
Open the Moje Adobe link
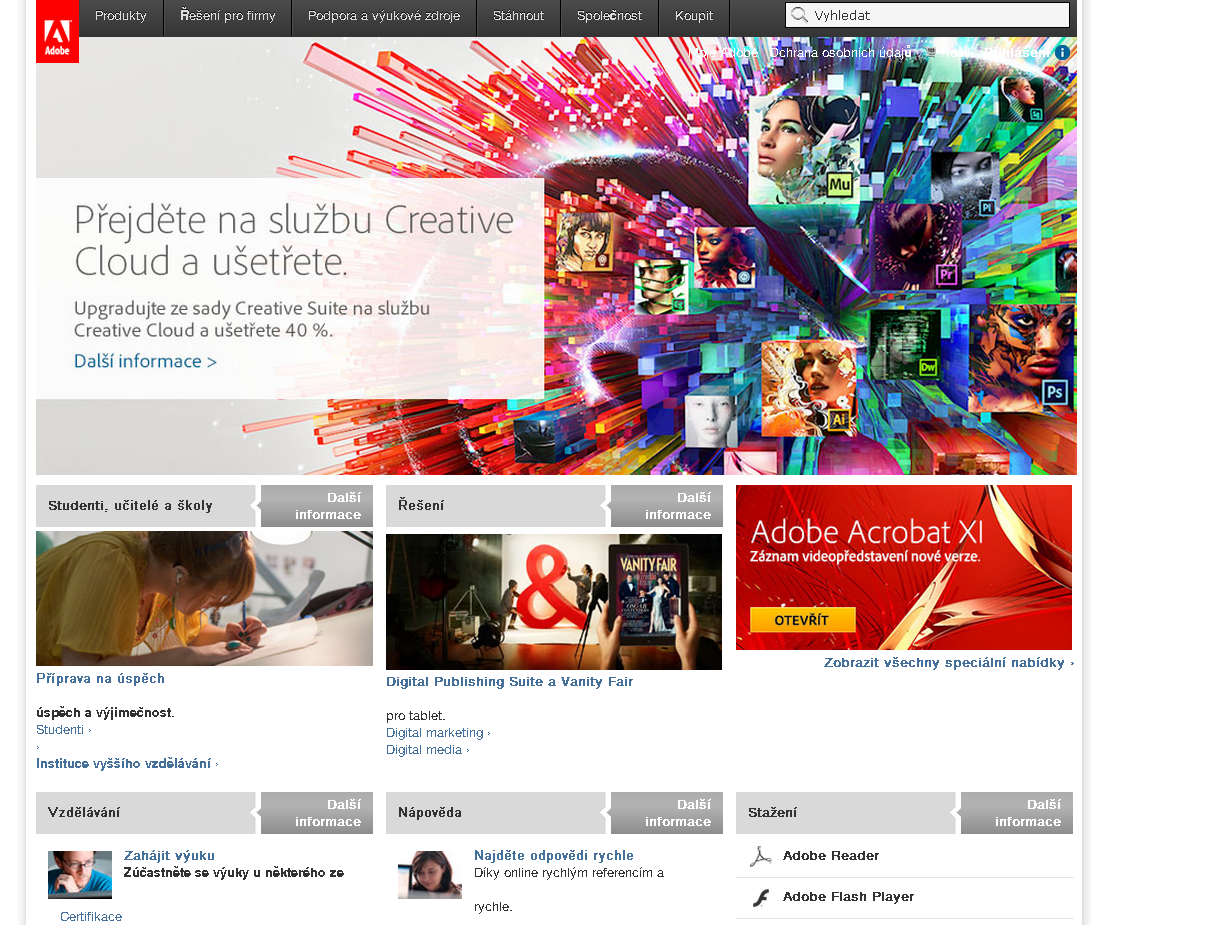tap(724, 52)
